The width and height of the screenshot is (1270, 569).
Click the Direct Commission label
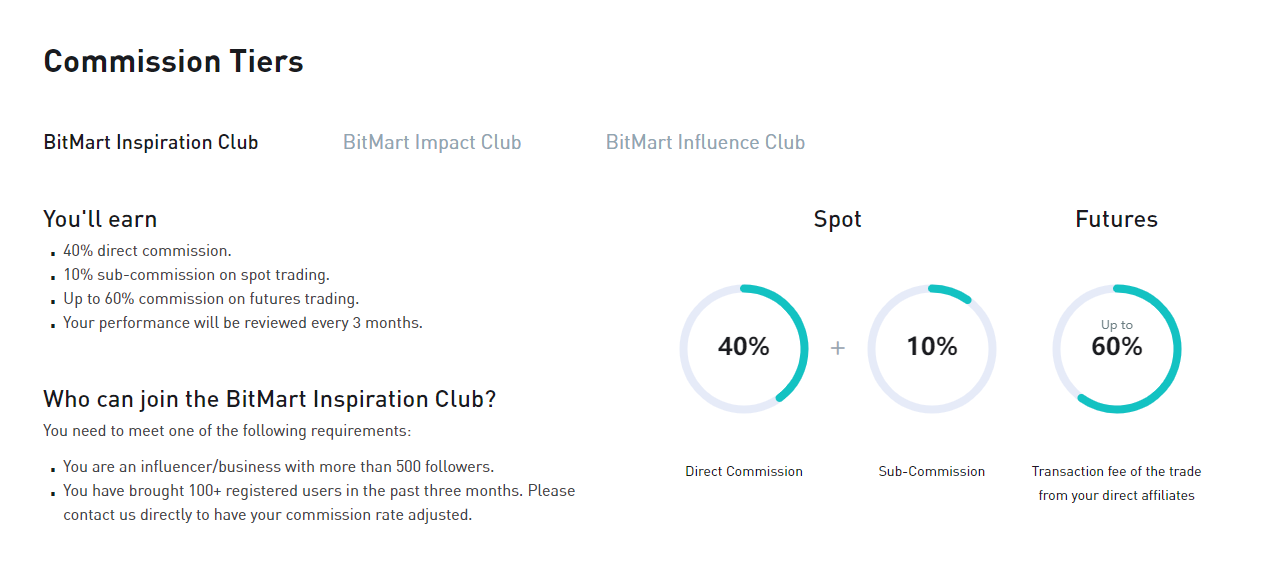coord(744,471)
